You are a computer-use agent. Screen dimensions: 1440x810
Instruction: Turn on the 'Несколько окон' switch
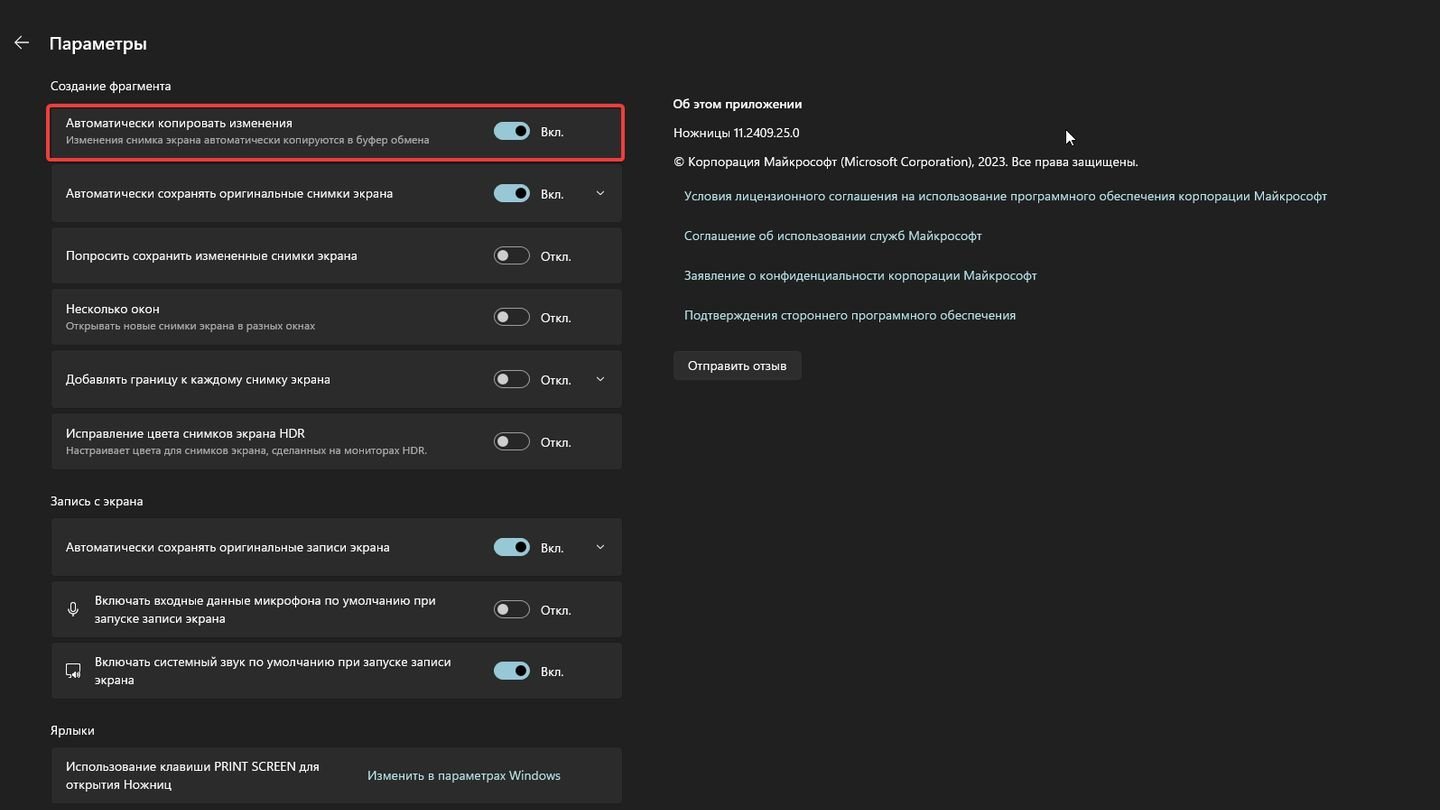point(511,317)
